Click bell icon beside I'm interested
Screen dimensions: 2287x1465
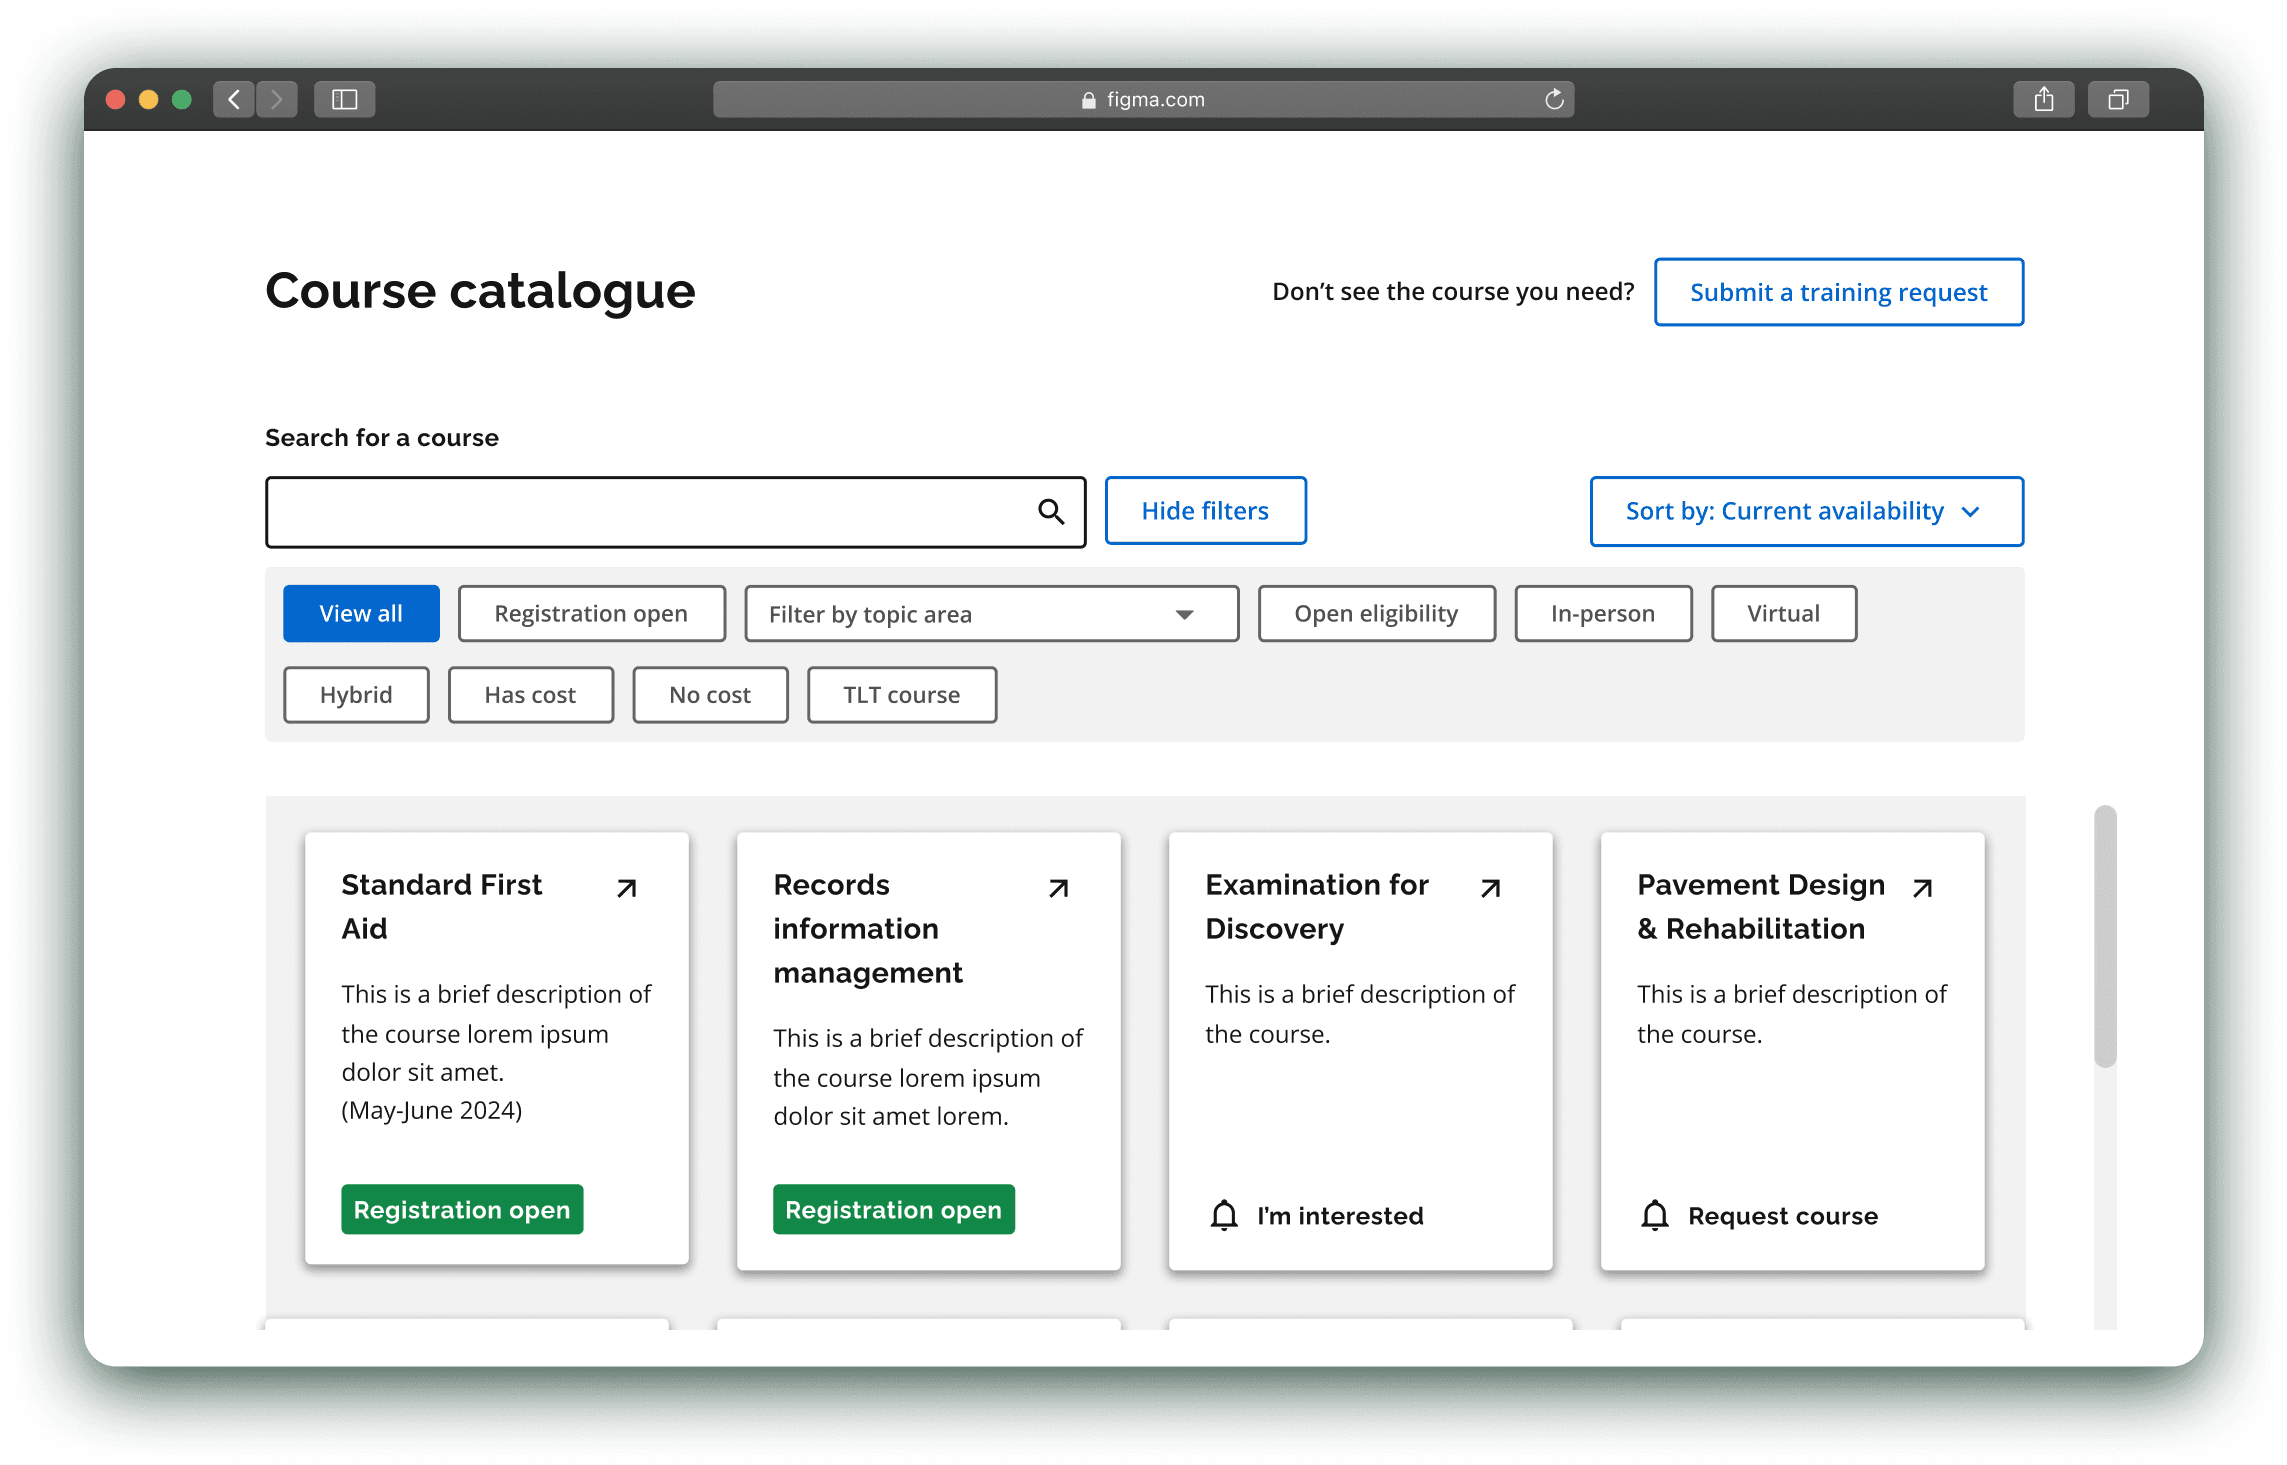point(1224,1215)
